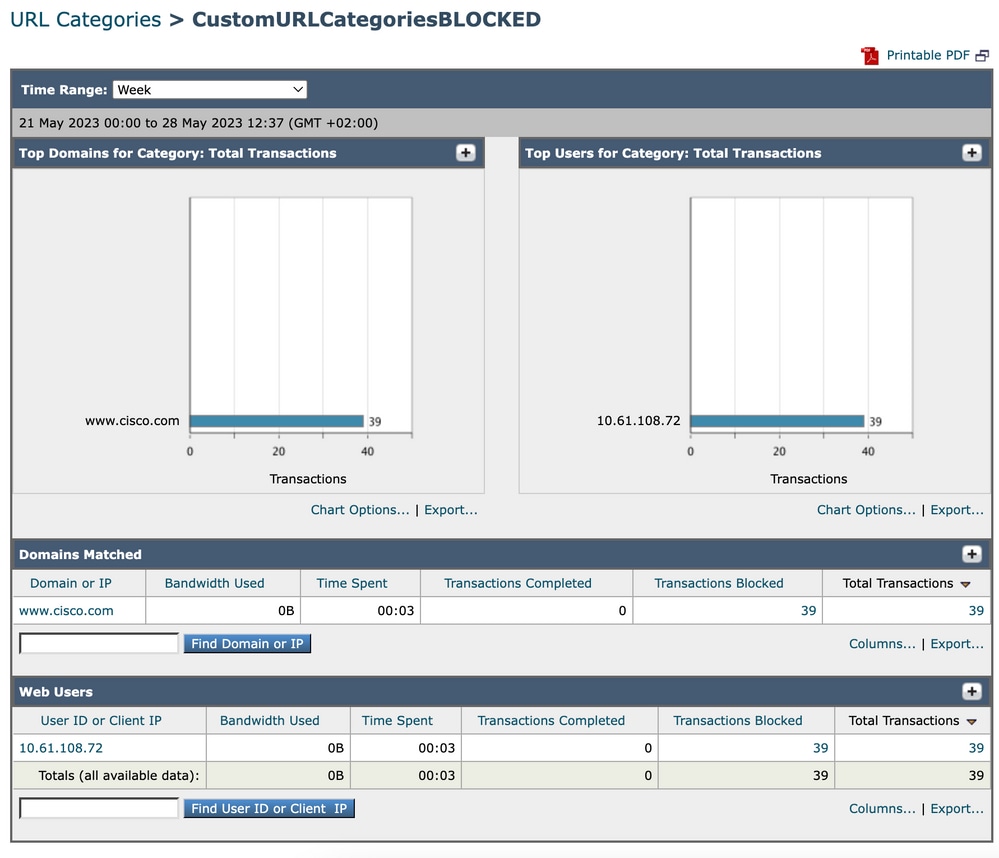
Task: Expand the Domains Matched section
Action: pos(972,554)
